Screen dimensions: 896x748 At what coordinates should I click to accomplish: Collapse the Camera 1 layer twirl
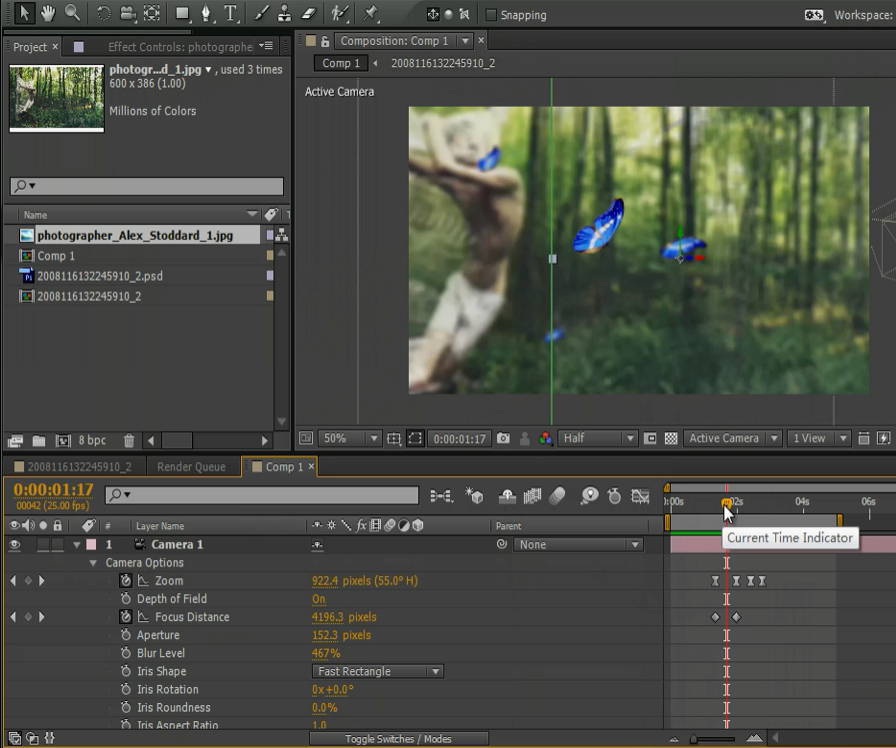pos(77,545)
